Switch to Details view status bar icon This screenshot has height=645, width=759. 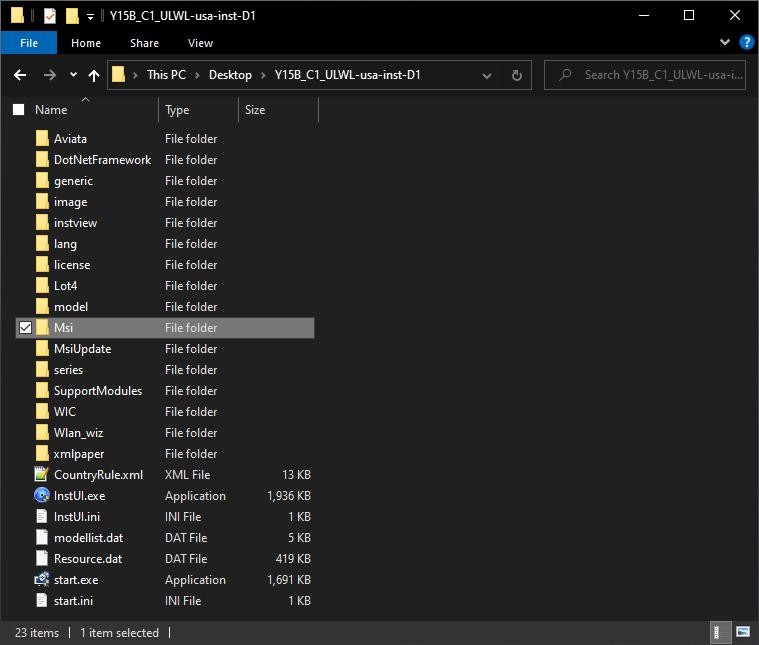click(720, 632)
